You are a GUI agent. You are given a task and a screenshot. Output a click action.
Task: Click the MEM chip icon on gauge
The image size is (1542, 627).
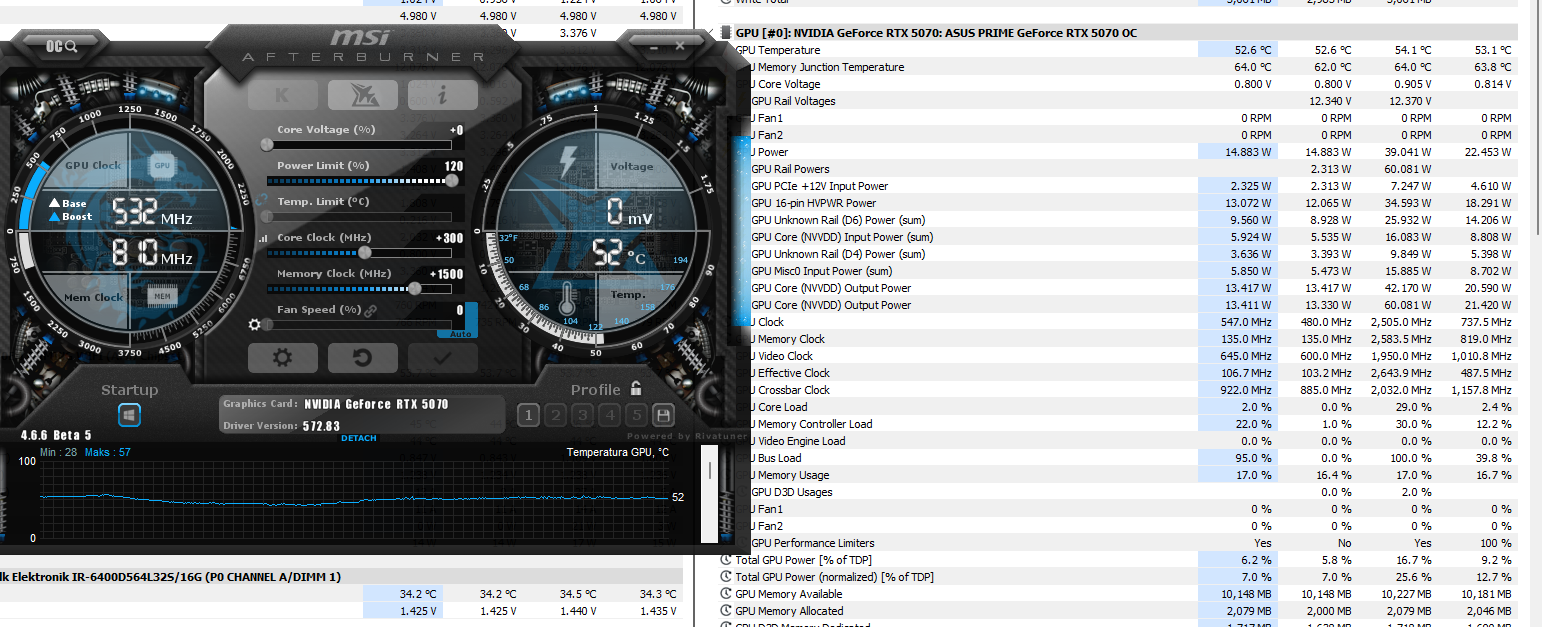pyautogui.click(x=160, y=296)
